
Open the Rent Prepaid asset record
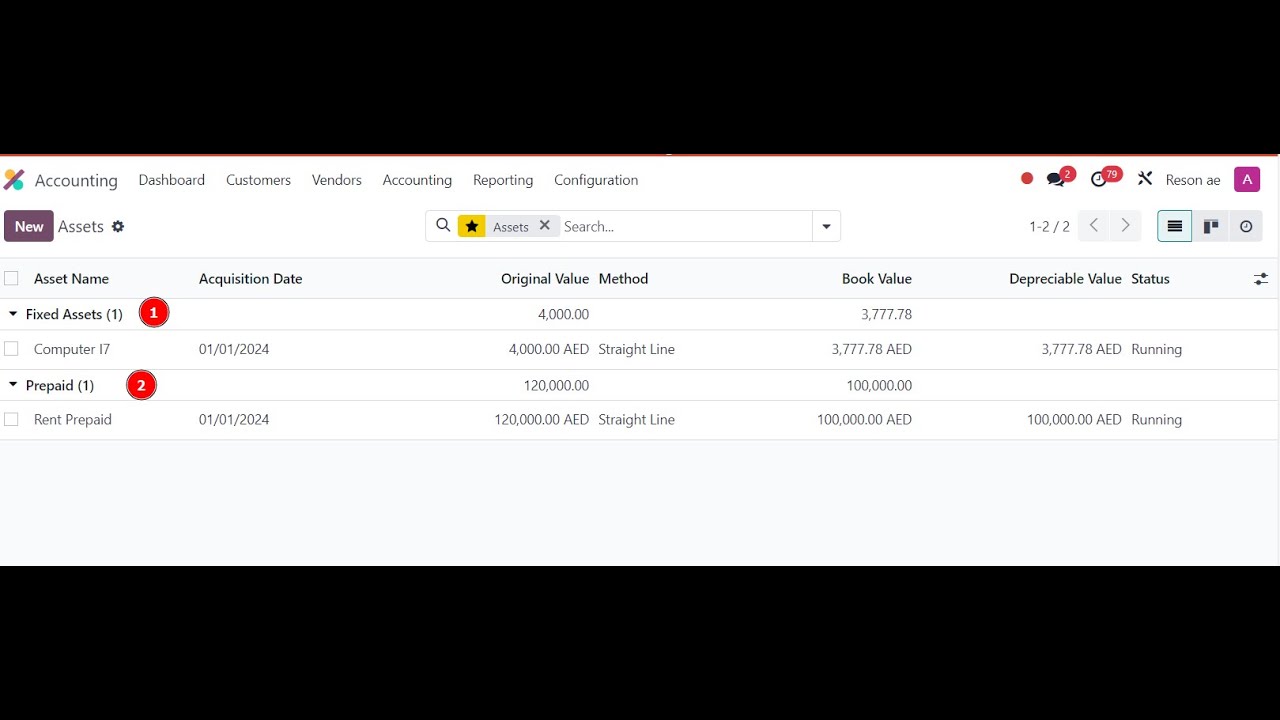(x=72, y=420)
